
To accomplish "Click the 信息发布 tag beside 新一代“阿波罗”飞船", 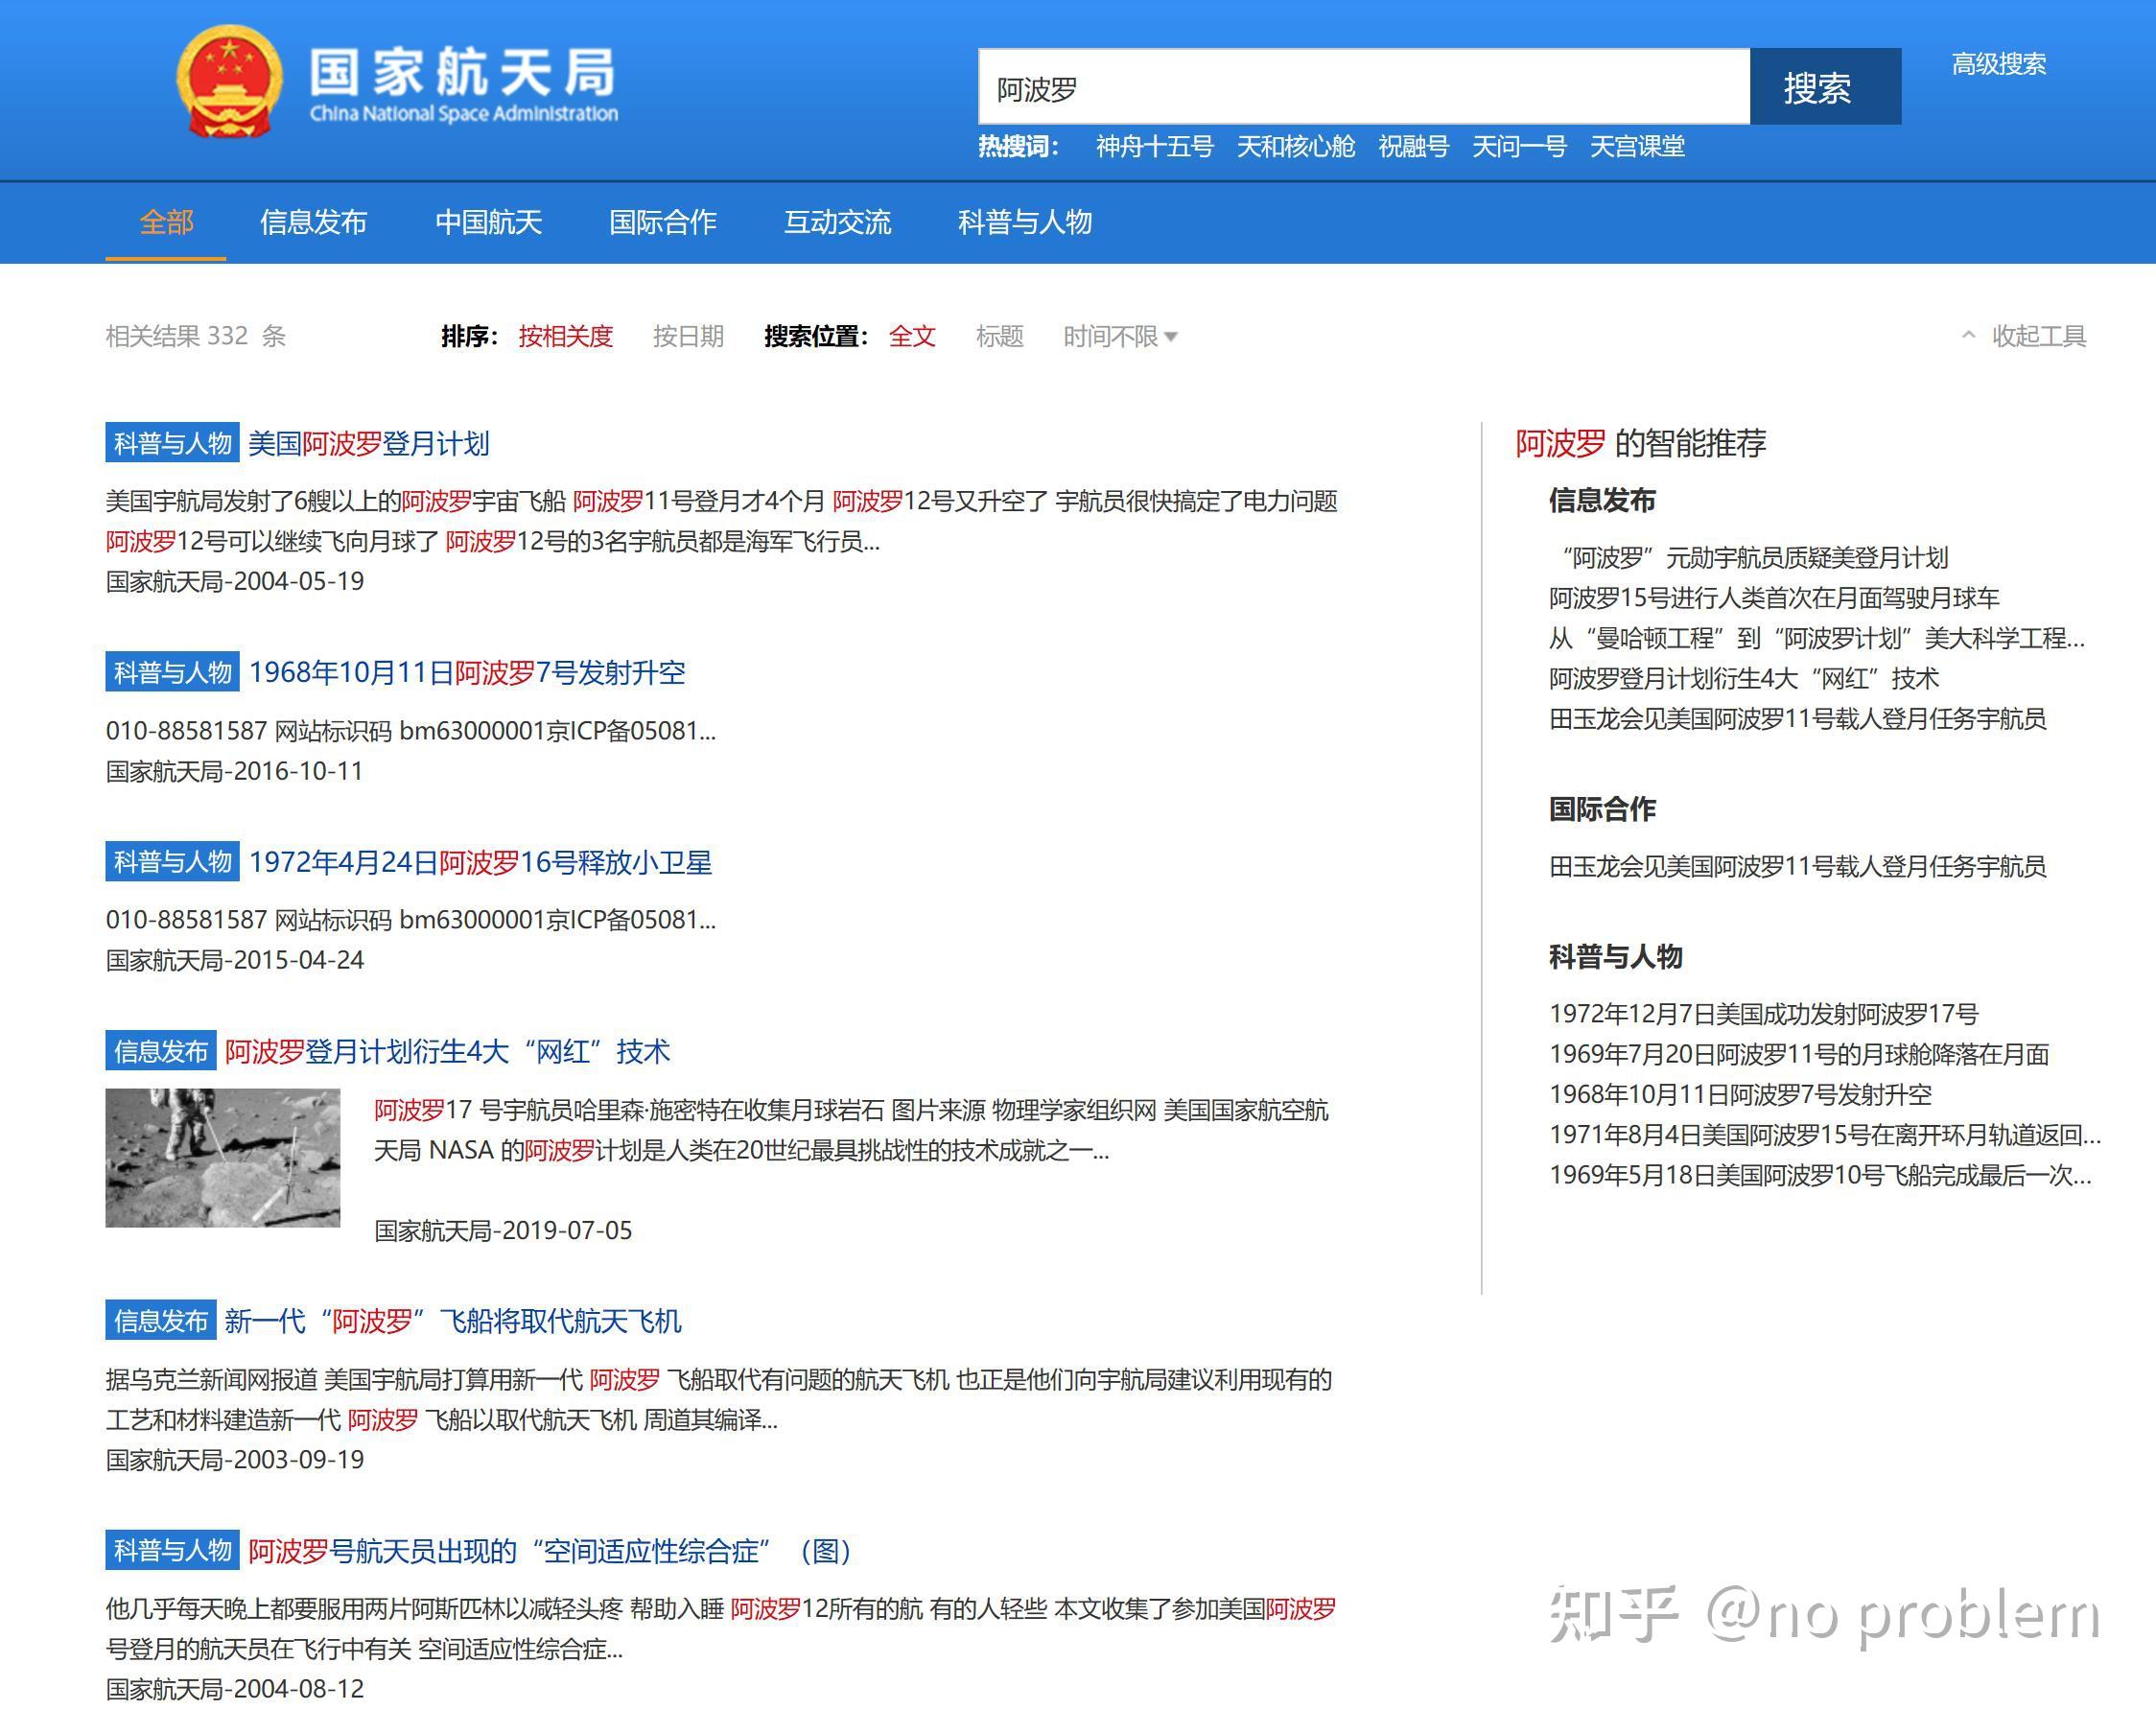I will (160, 1321).
